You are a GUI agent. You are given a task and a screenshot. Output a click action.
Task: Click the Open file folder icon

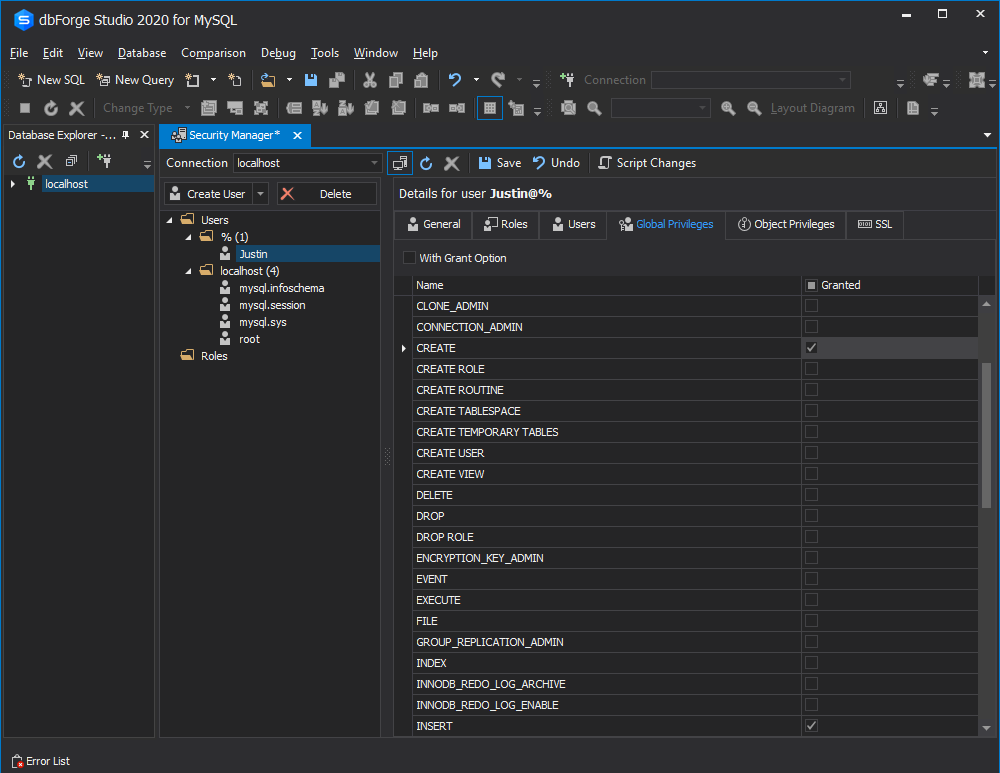(268, 80)
